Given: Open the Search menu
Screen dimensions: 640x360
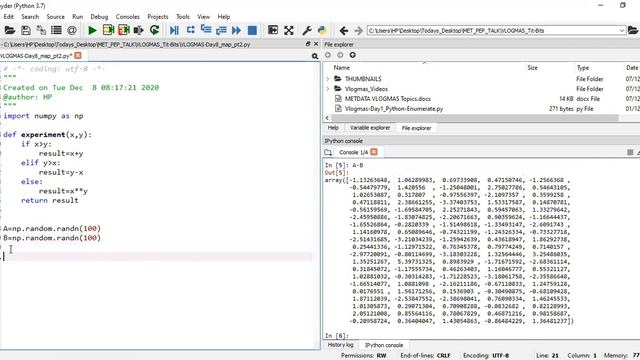Looking at the screenshot, I should (x=30, y=17).
